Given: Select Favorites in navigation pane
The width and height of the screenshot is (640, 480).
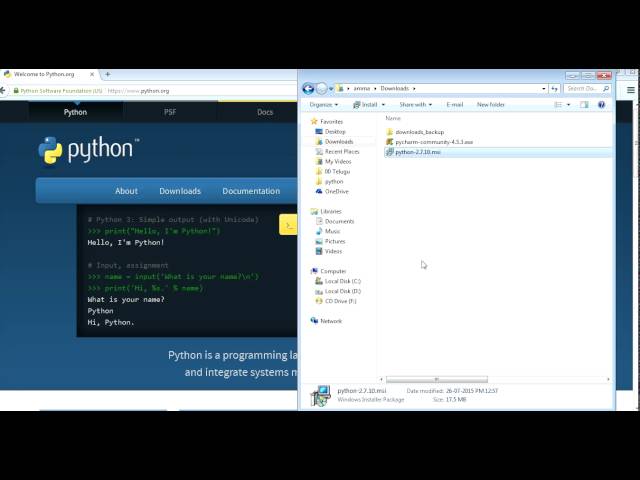Looking at the screenshot, I should (327, 122).
